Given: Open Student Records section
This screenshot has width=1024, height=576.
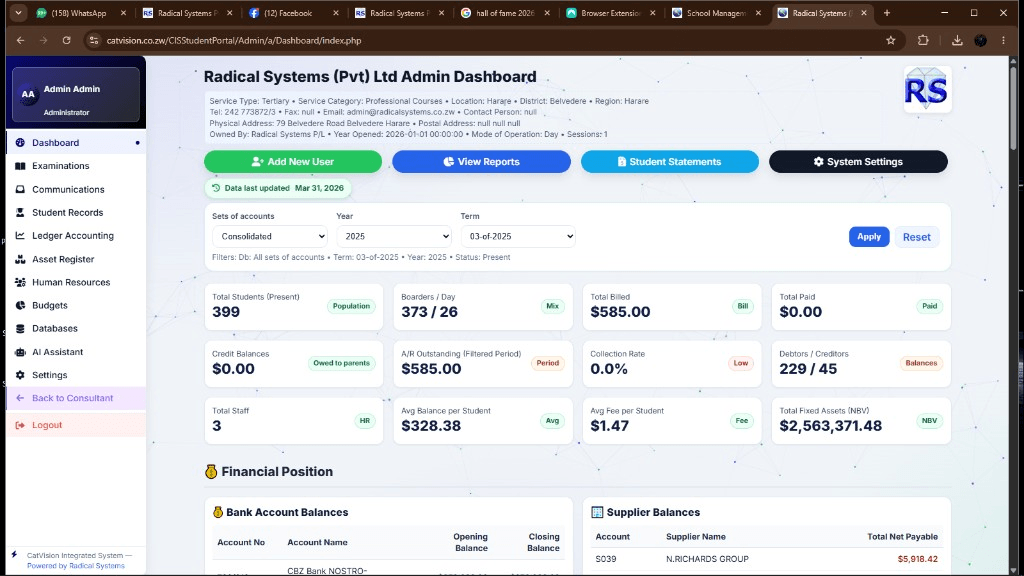Looking at the screenshot, I should 76,212.
